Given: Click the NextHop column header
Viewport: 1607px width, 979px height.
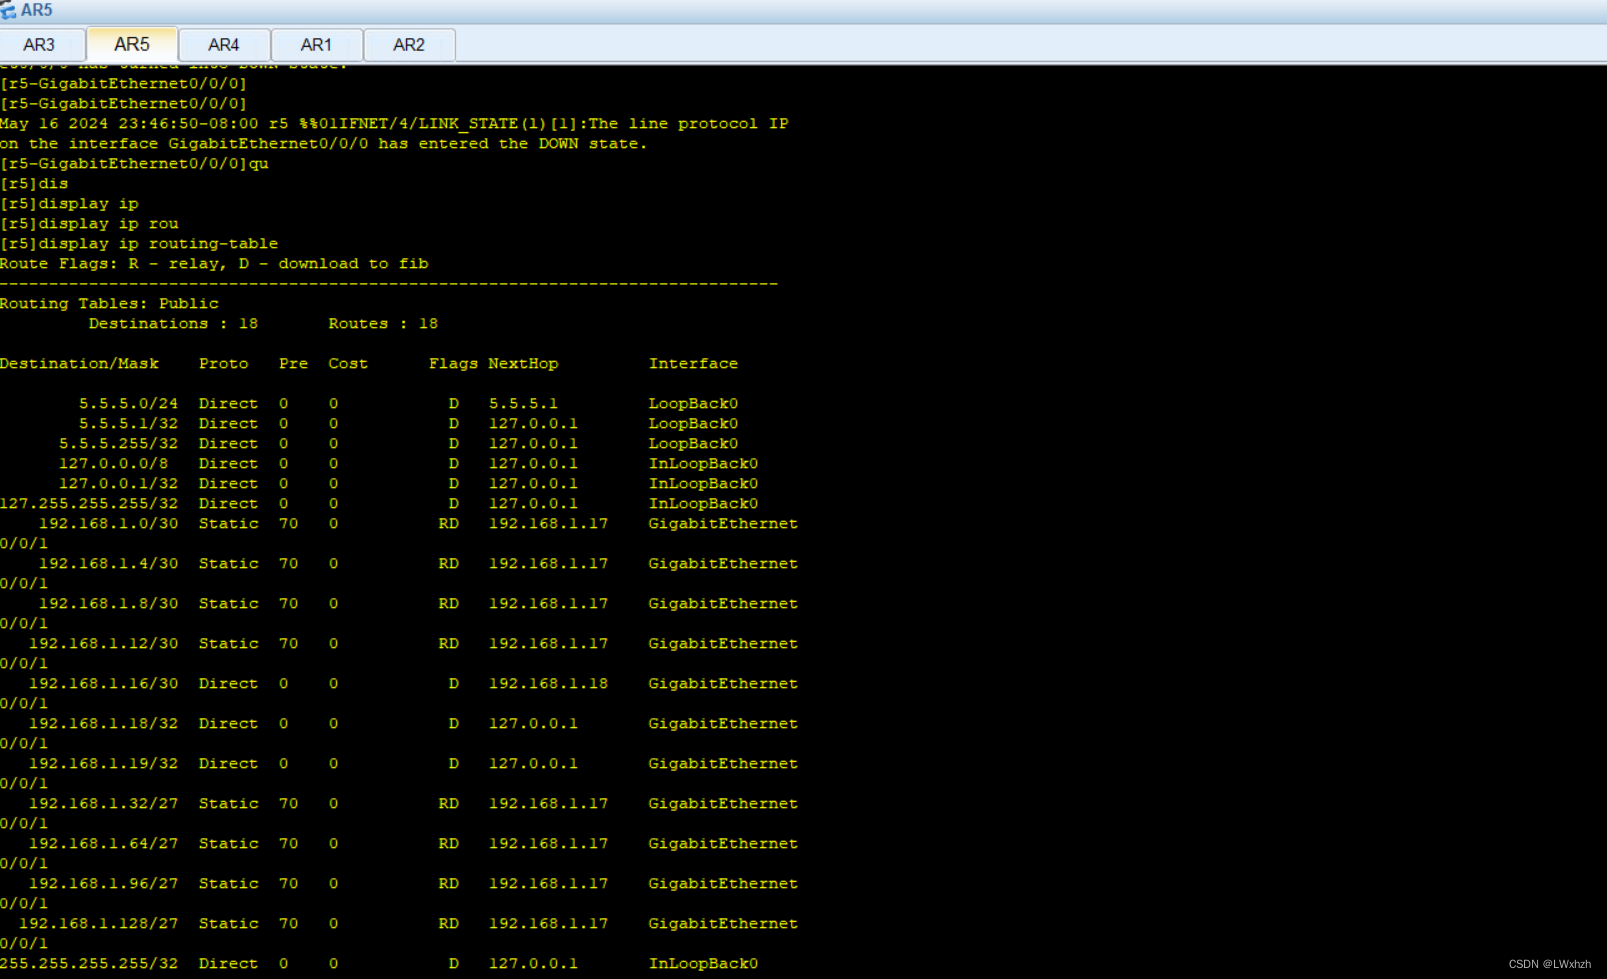Looking at the screenshot, I should click(523, 364).
